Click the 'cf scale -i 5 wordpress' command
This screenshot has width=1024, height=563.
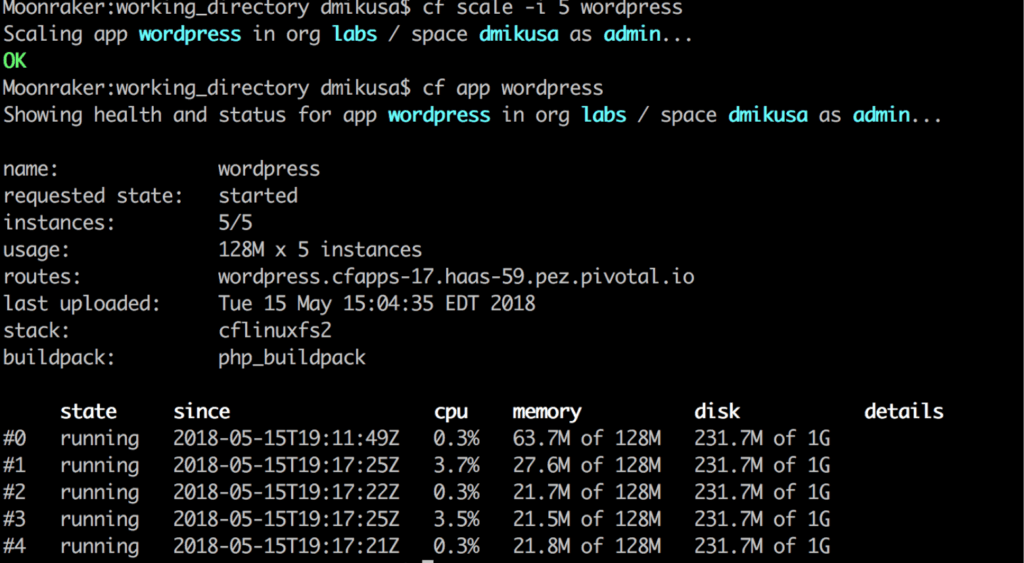pyautogui.click(x=552, y=8)
